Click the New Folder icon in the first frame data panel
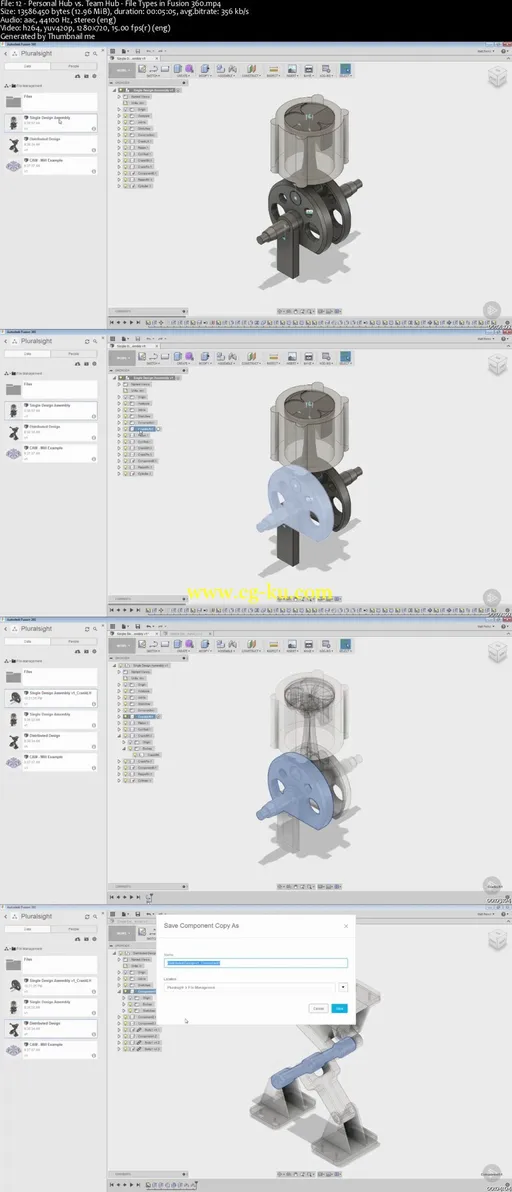512x1192 pixels. click(86, 76)
